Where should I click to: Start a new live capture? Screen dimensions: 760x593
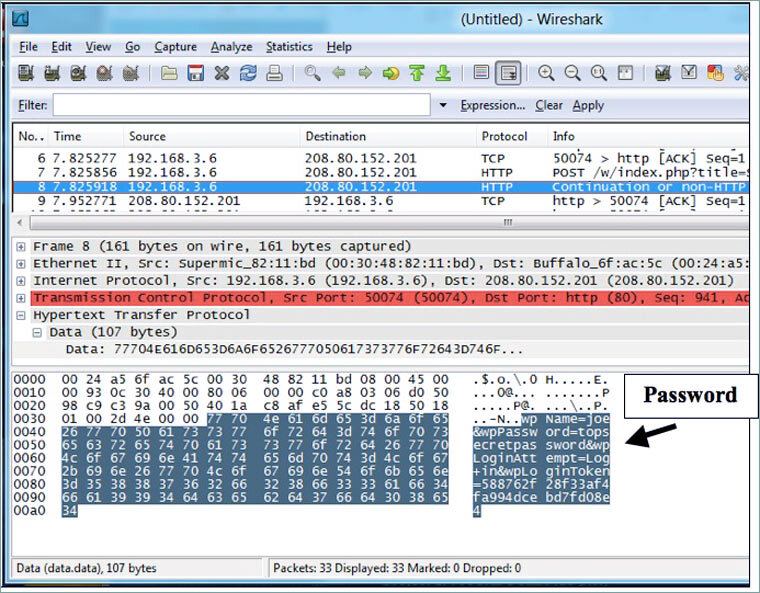click(x=78, y=73)
